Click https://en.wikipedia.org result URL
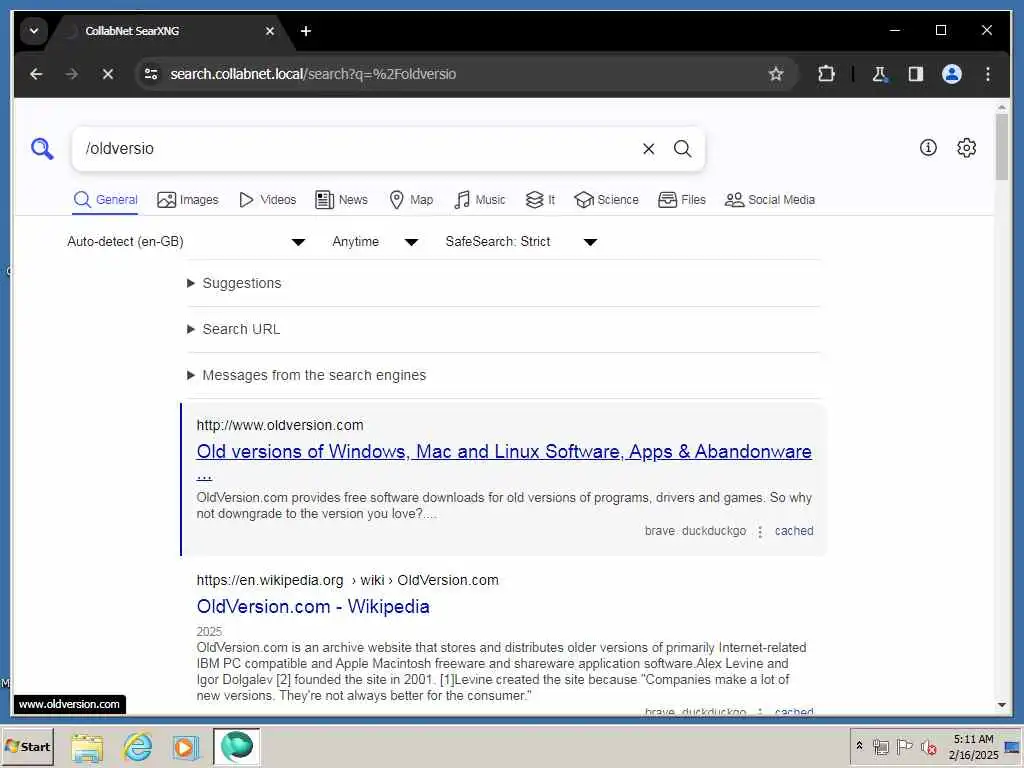The width and height of the screenshot is (1024, 768). pyautogui.click(x=347, y=580)
